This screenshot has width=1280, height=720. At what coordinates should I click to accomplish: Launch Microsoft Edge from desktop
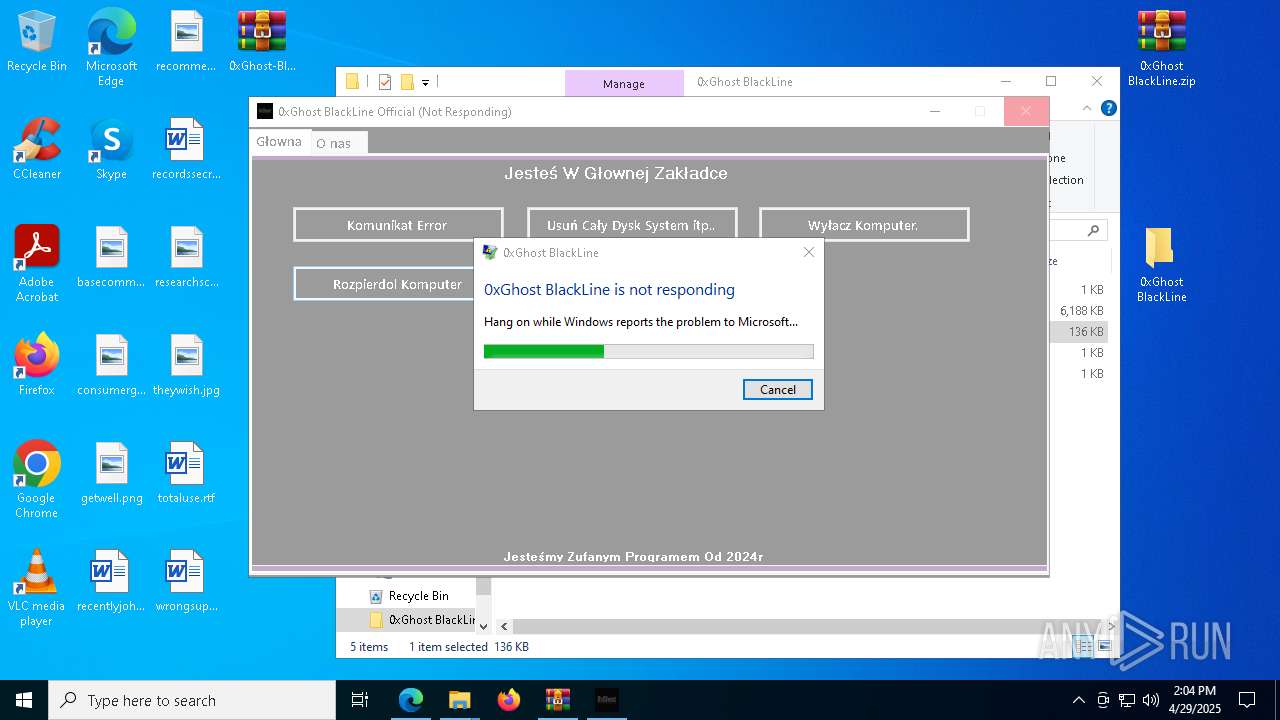(x=111, y=48)
